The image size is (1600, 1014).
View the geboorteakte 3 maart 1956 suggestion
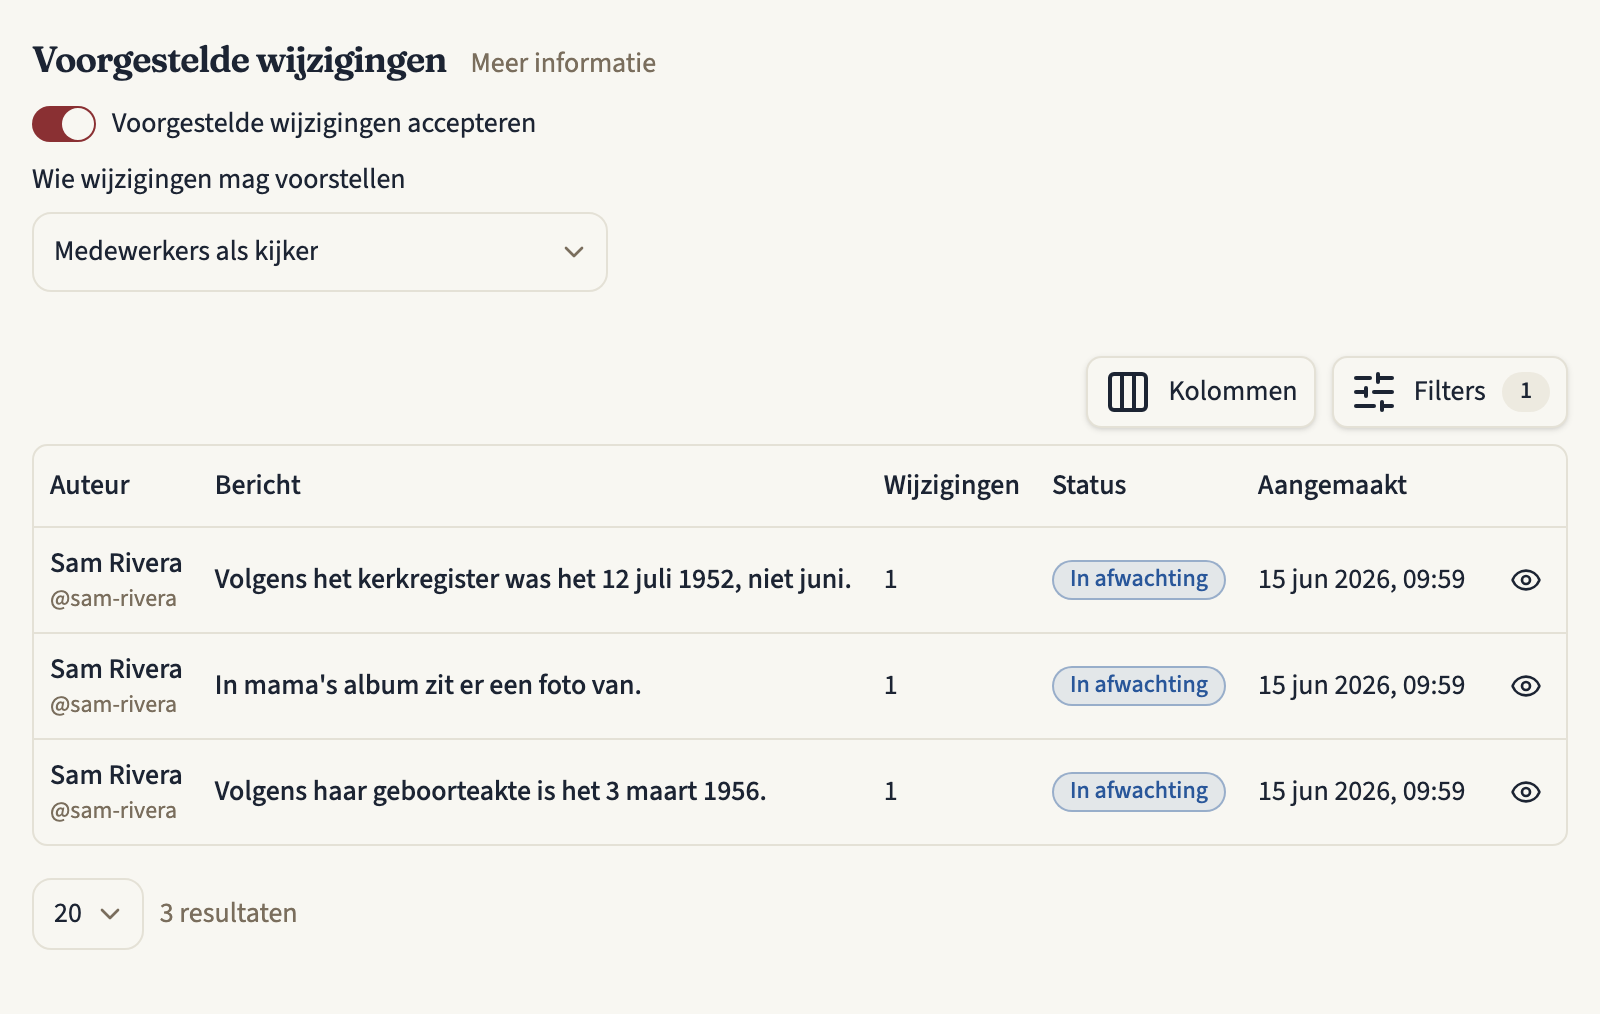(1525, 792)
